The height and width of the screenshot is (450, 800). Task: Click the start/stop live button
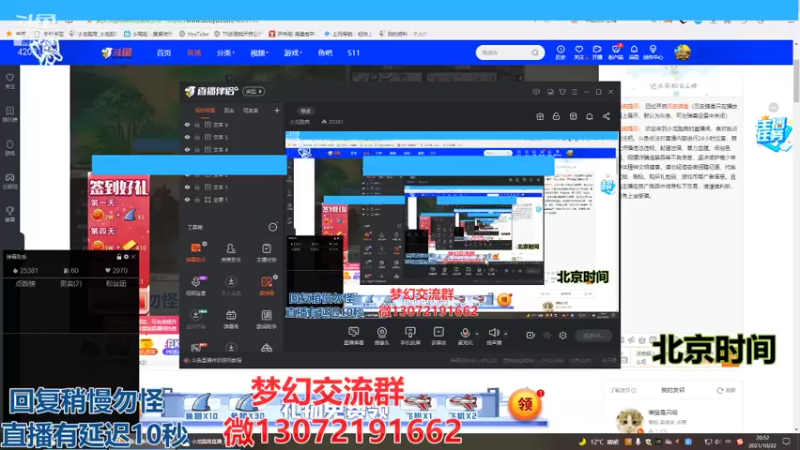593,335
